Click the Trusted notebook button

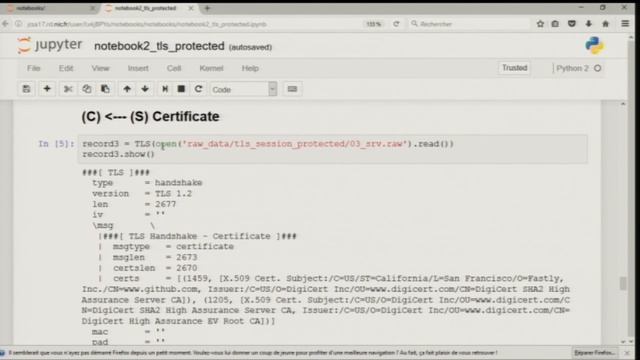514,68
